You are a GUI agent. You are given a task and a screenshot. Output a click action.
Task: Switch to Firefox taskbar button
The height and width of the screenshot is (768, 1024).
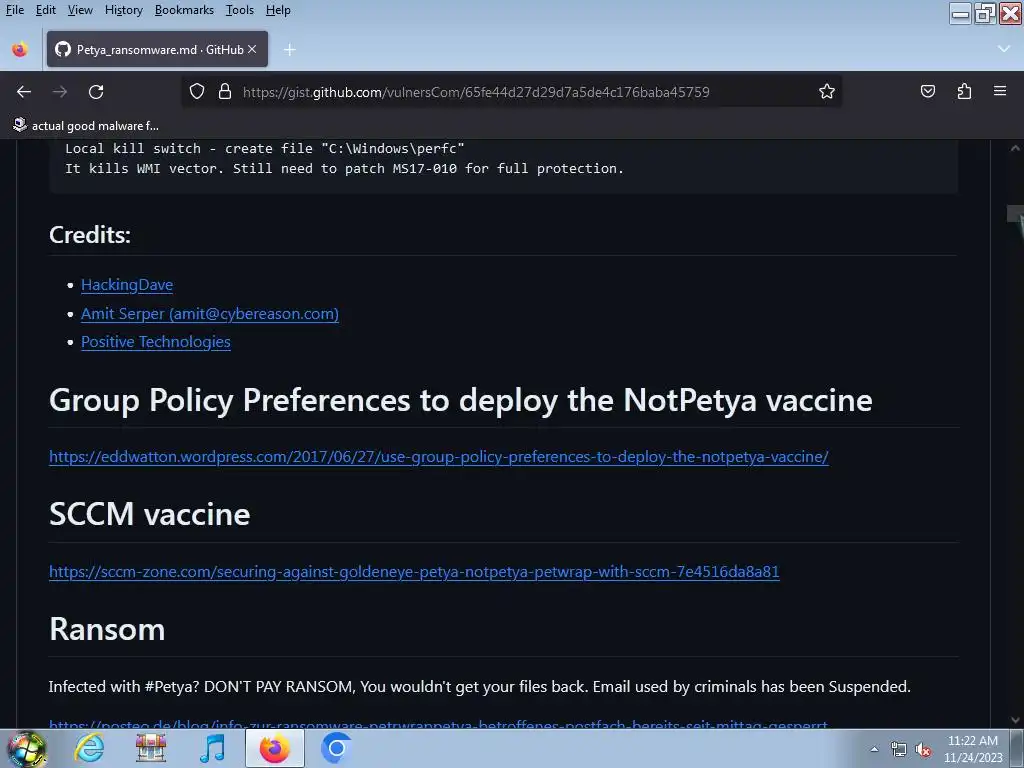point(275,748)
